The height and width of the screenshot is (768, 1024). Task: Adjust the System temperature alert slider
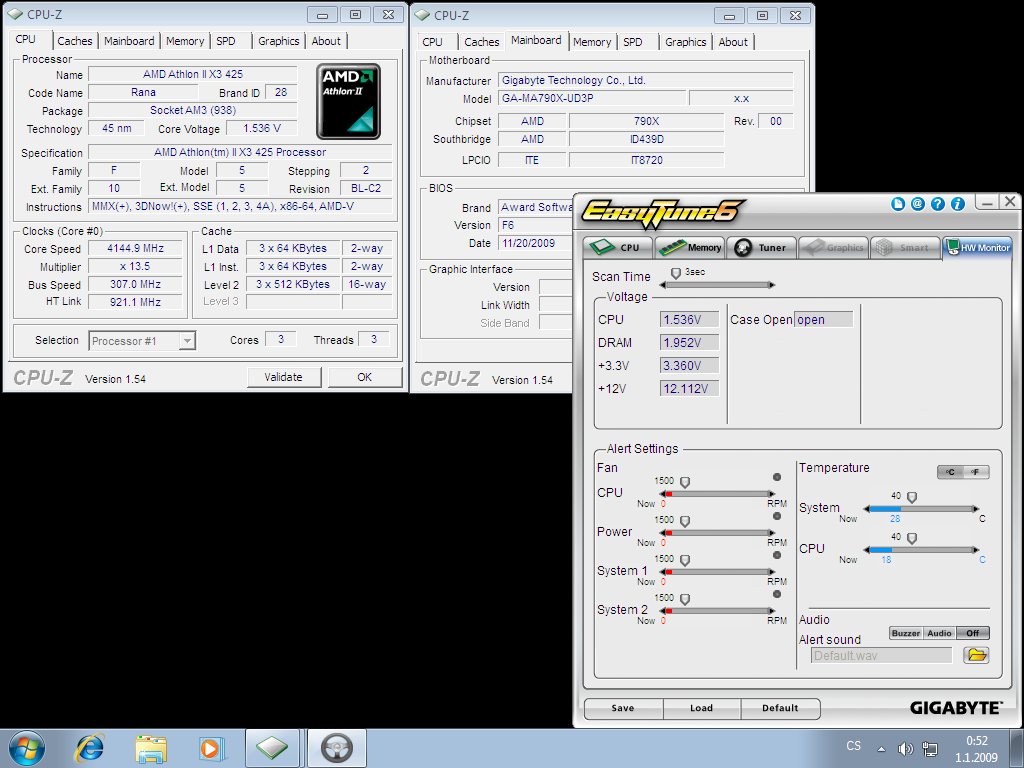[912, 498]
